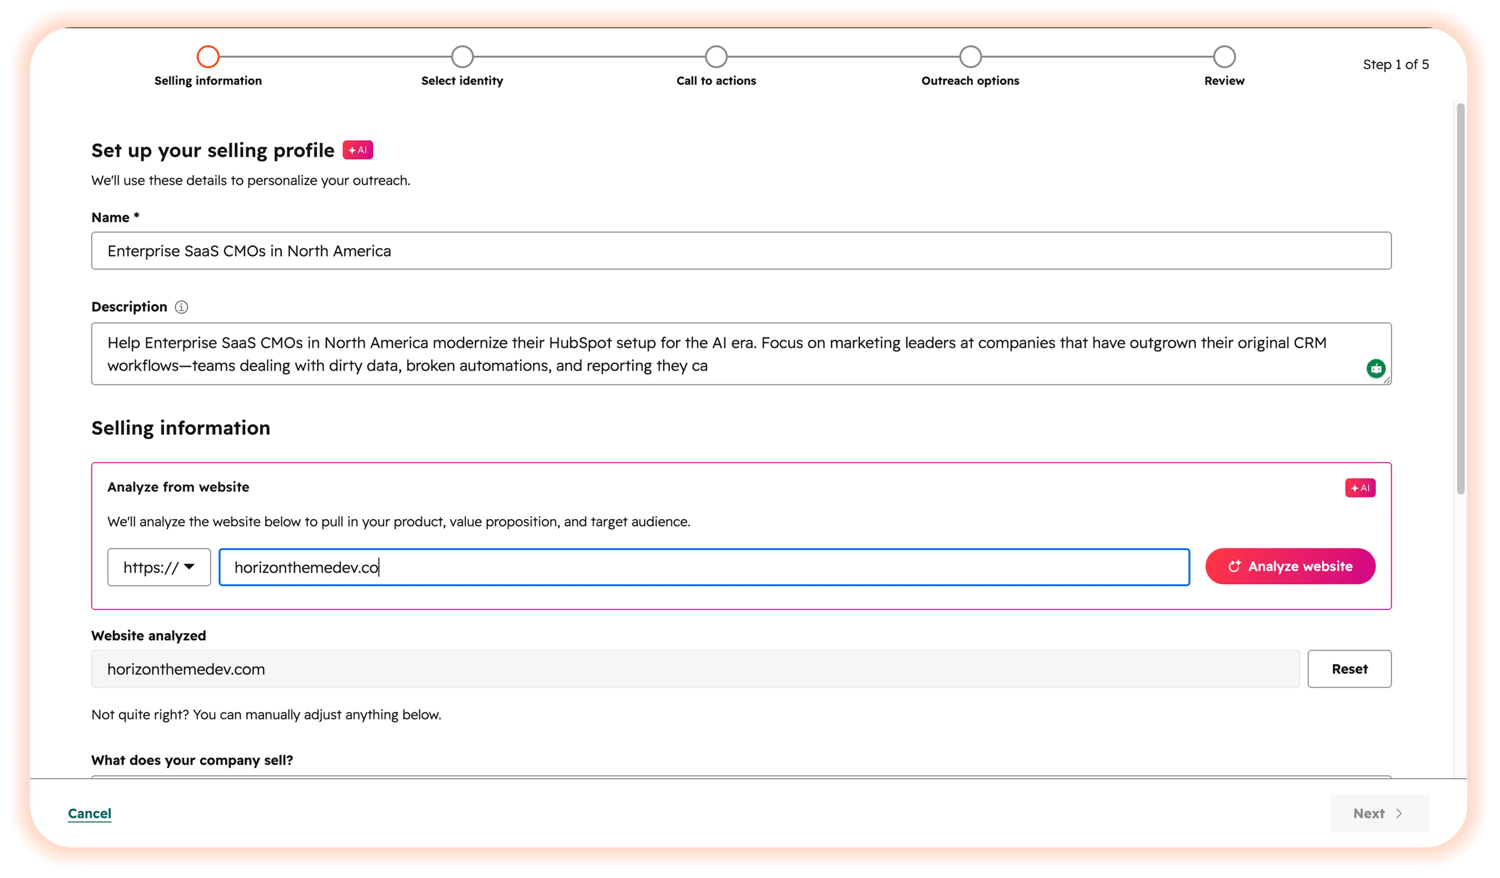Click the vertical scrollbar thumb

click(1460, 299)
